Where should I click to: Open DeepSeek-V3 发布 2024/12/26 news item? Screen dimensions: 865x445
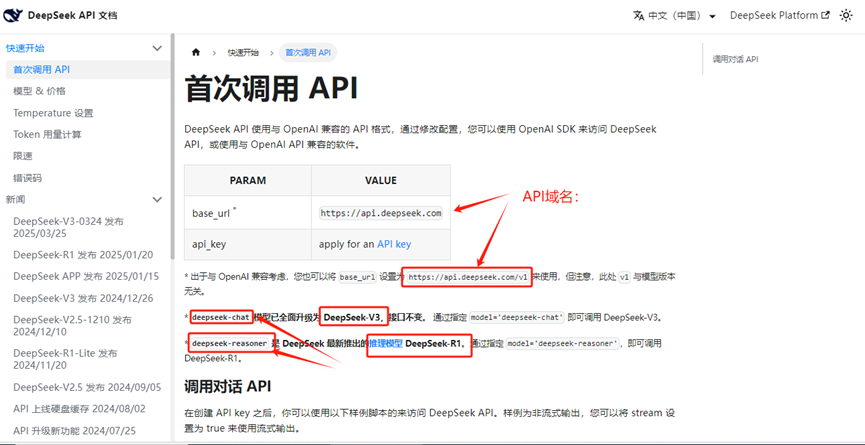(x=83, y=298)
